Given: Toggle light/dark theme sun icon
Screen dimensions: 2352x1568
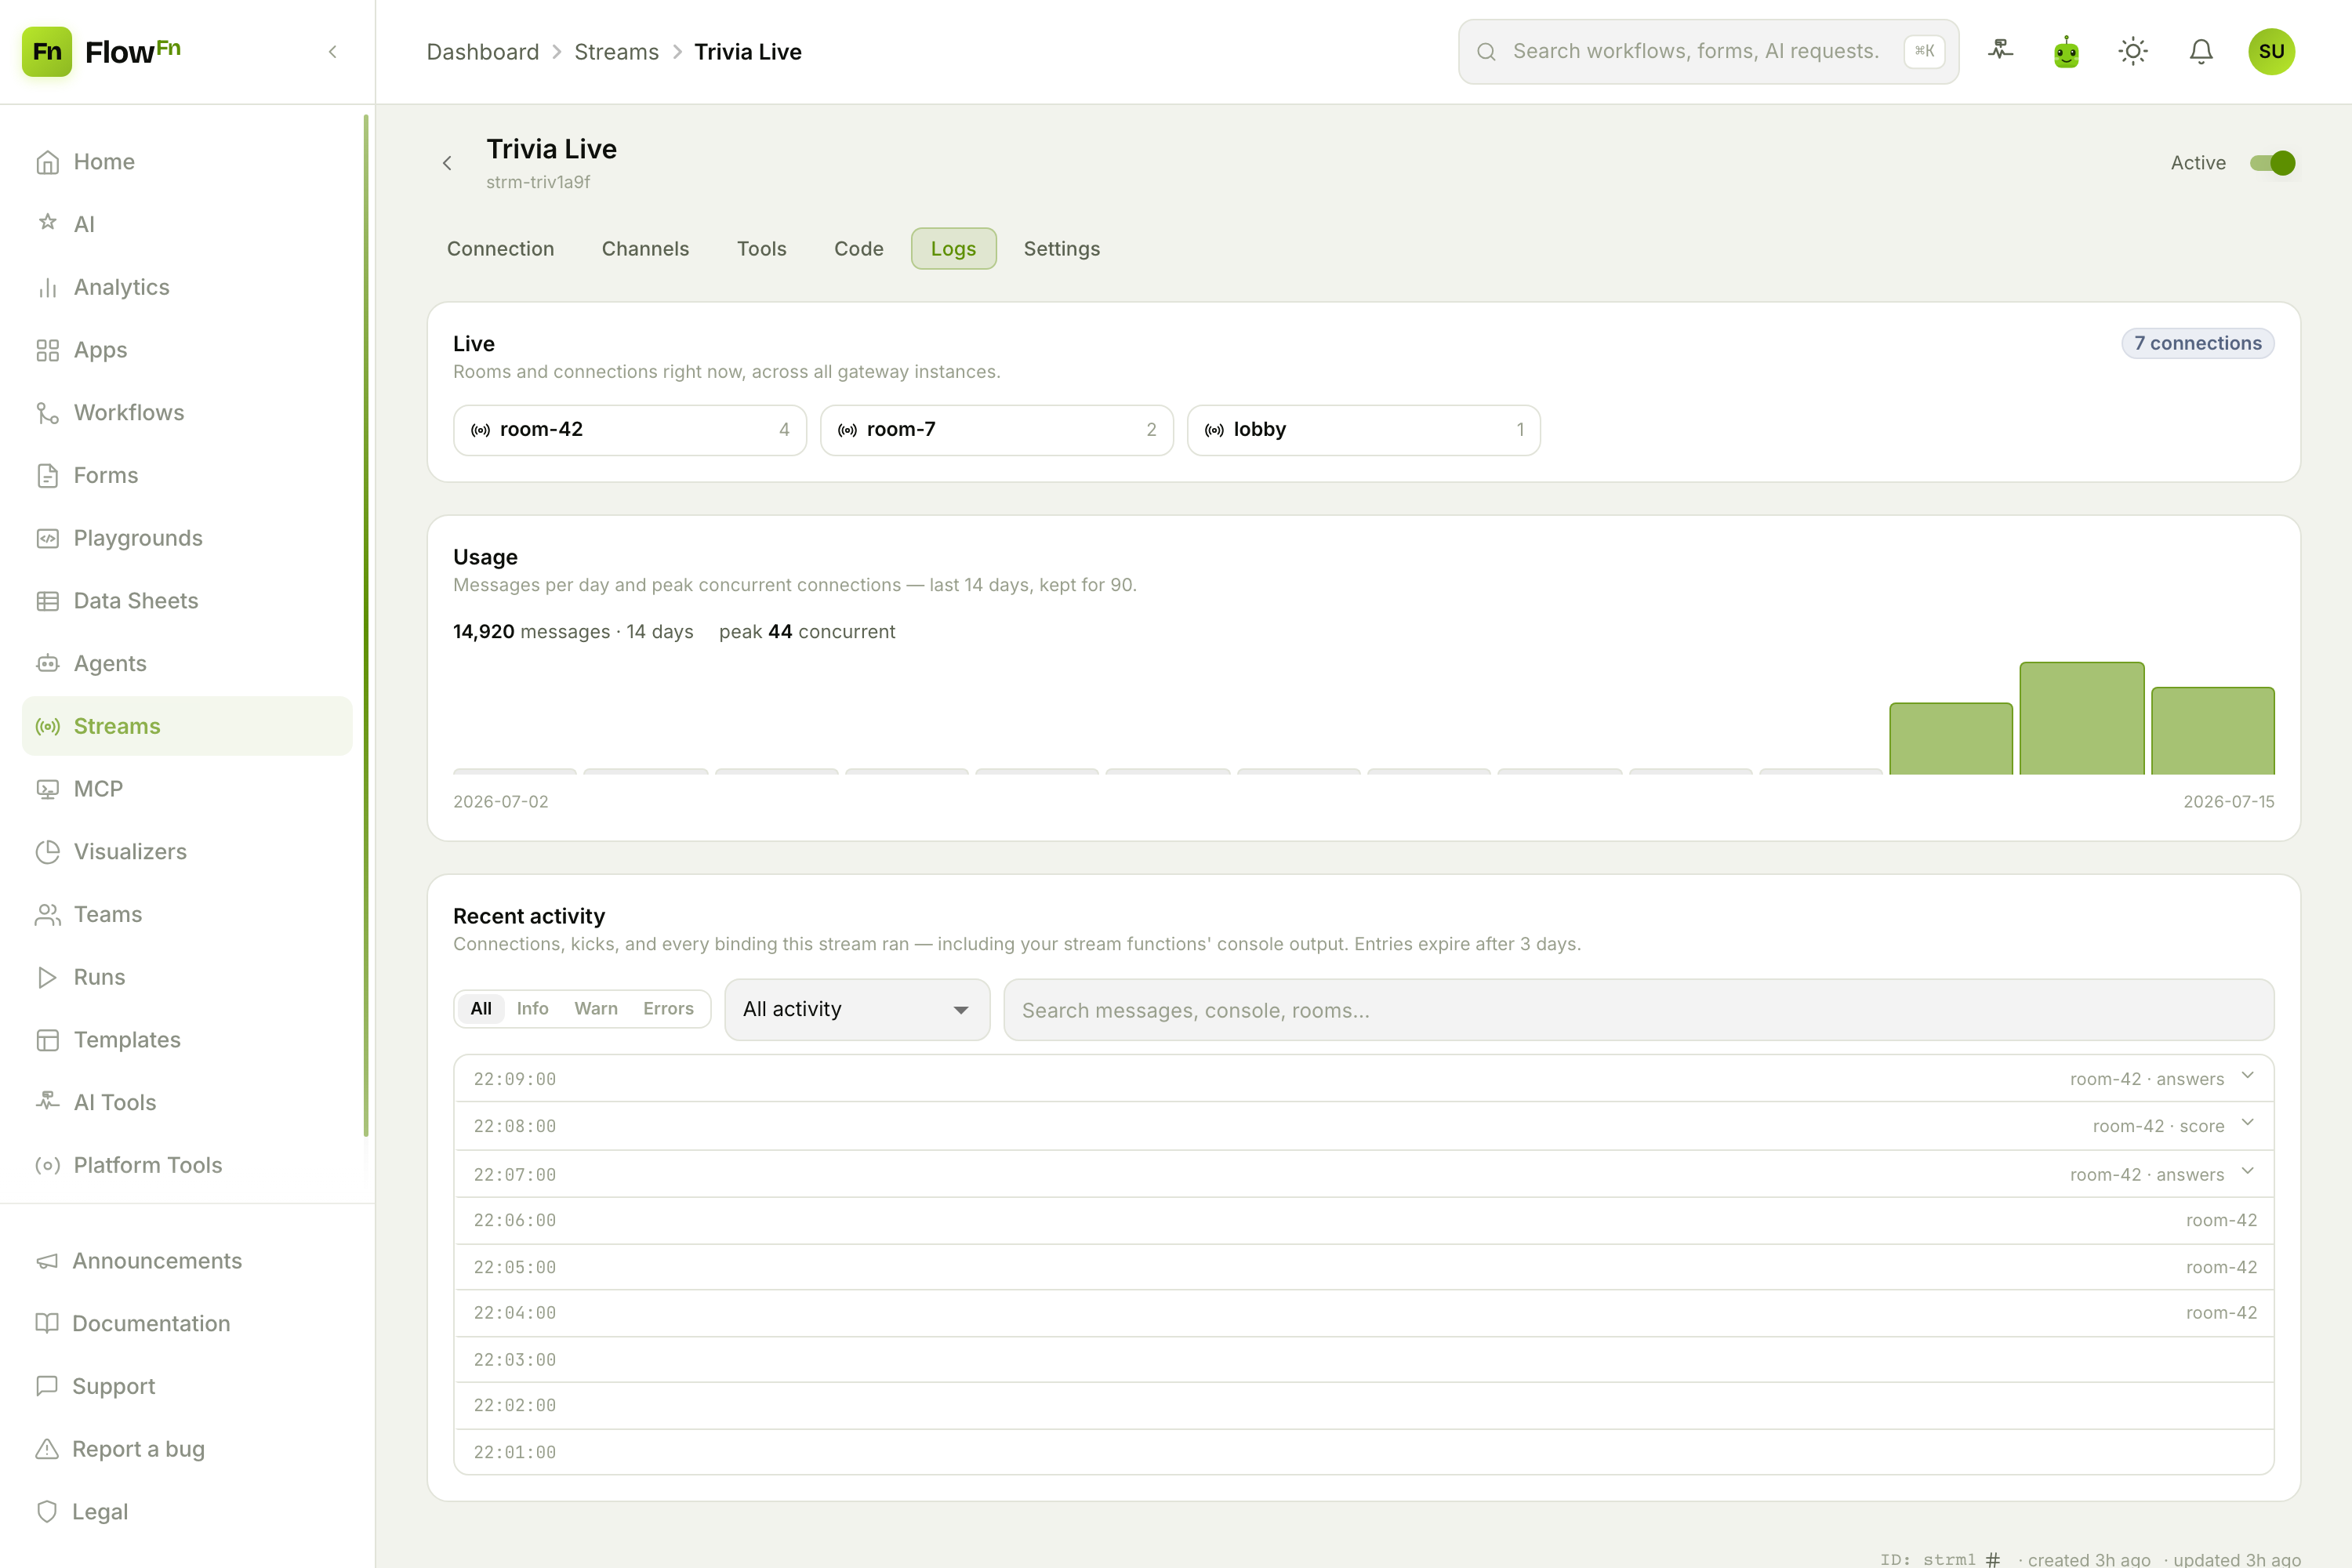Looking at the screenshot, I should [x=2133, y=51].
